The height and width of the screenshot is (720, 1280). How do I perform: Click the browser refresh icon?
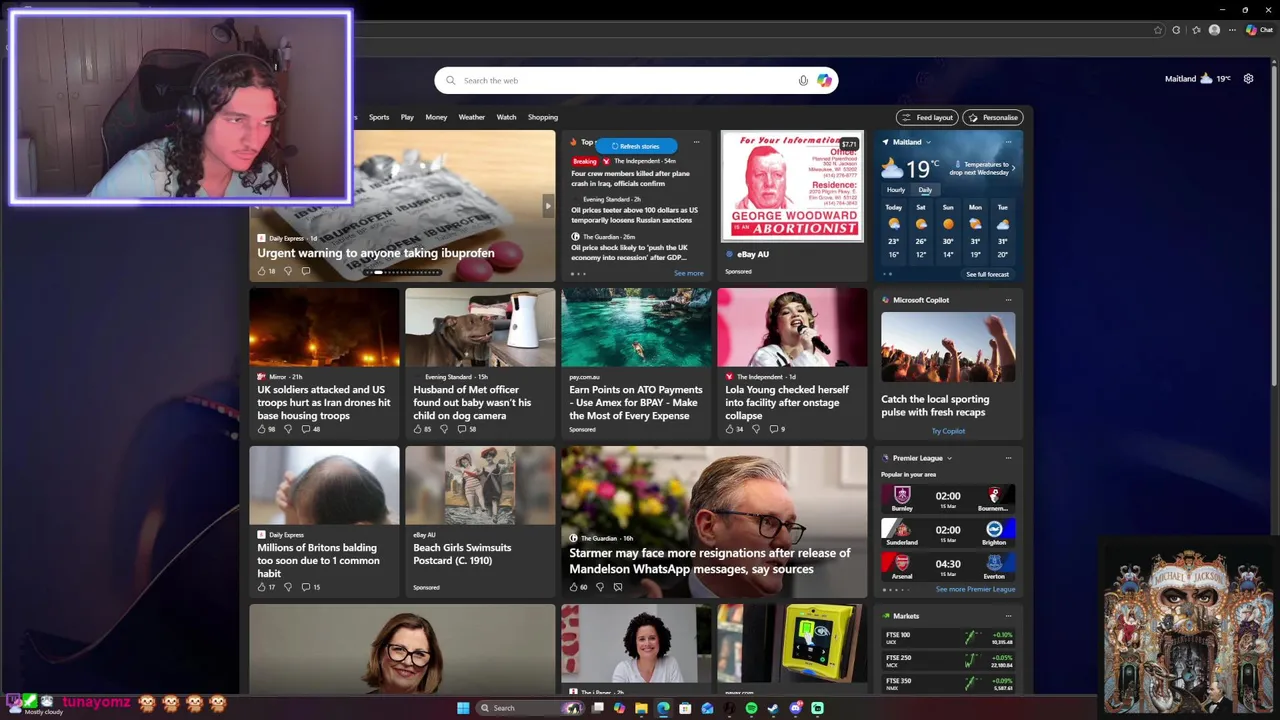(x=1176, y=30)
